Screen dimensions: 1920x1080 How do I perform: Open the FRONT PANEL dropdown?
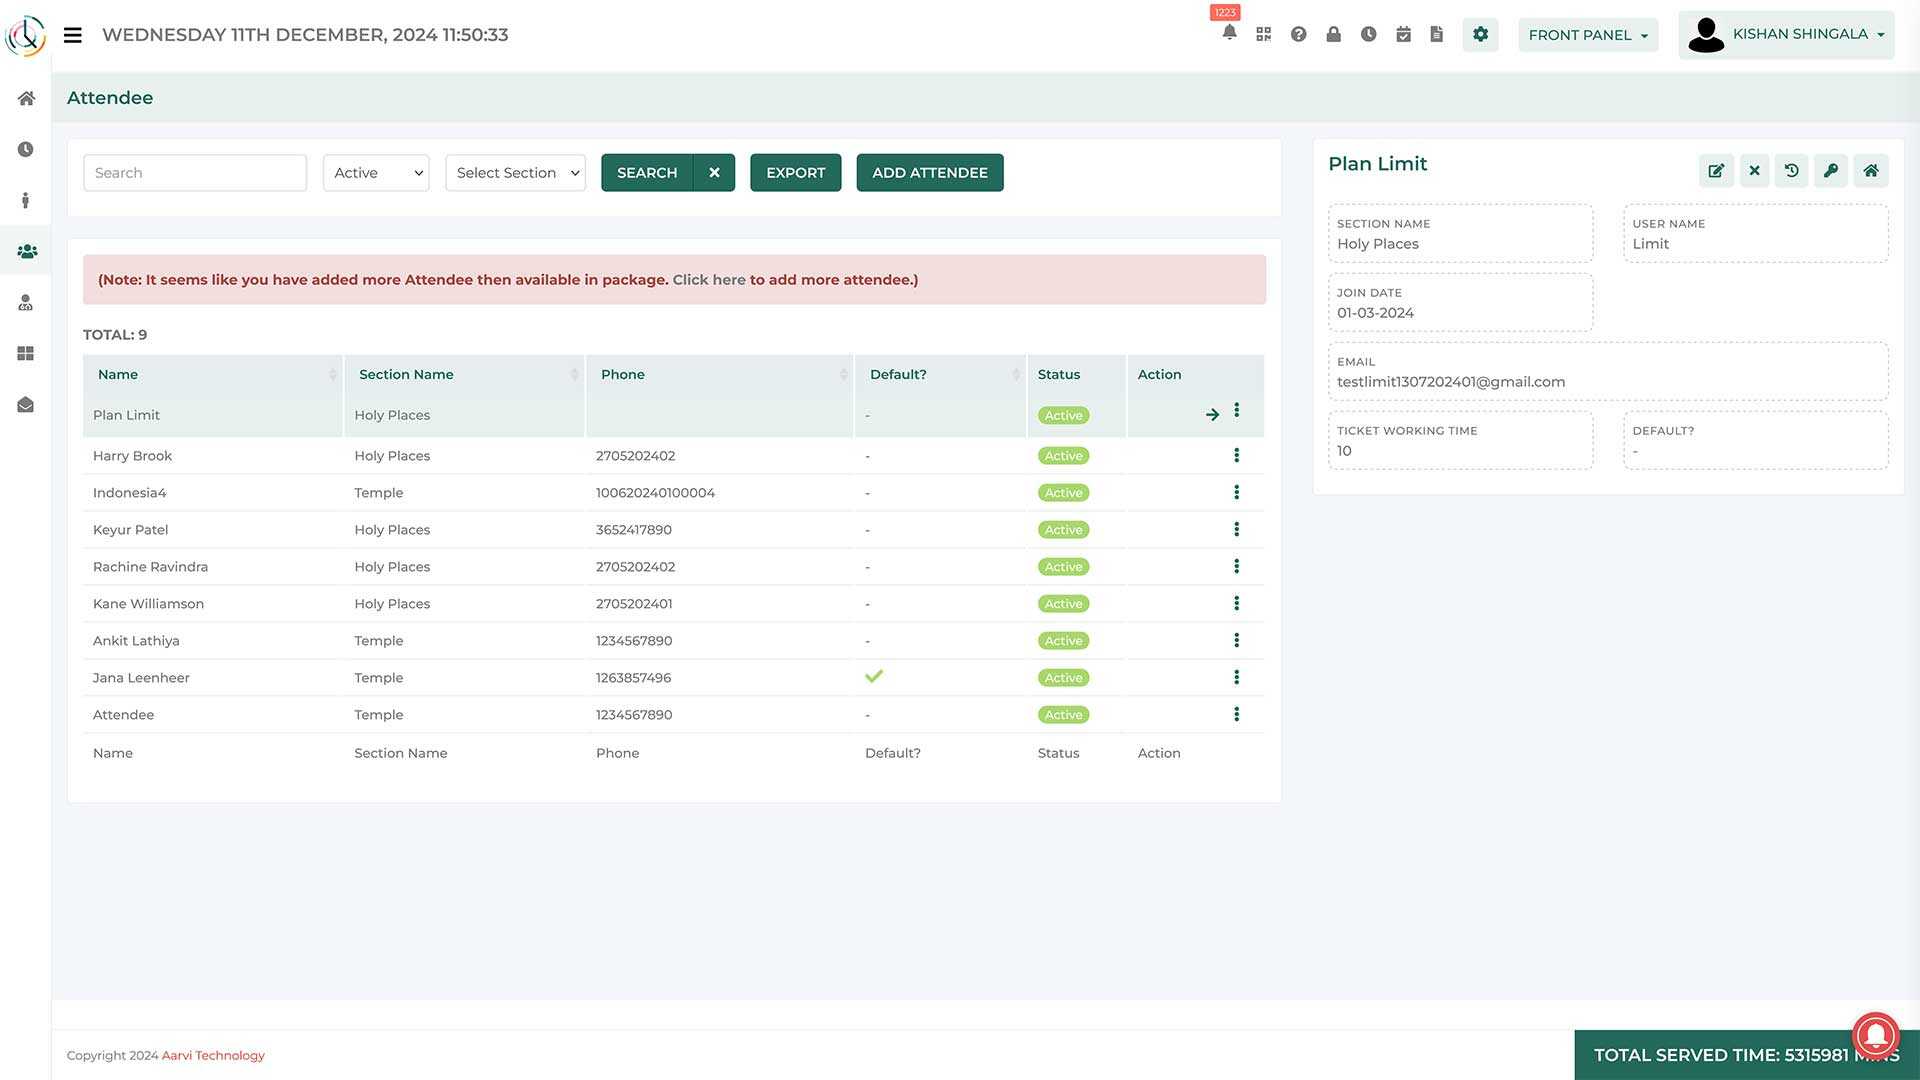tap(1587, 35)
